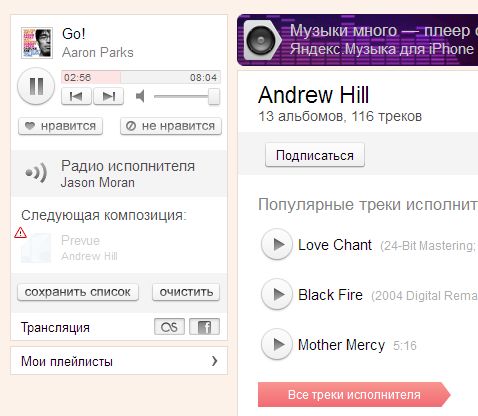Mute the player volume speaker icon

click(x=140, y=96)
